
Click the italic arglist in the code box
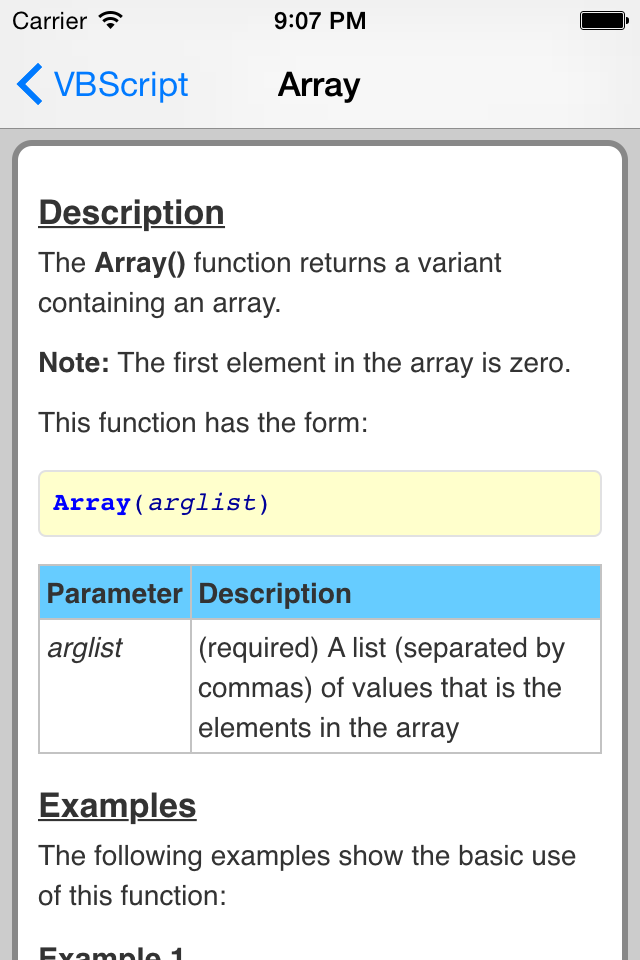(x=203, y=503)
